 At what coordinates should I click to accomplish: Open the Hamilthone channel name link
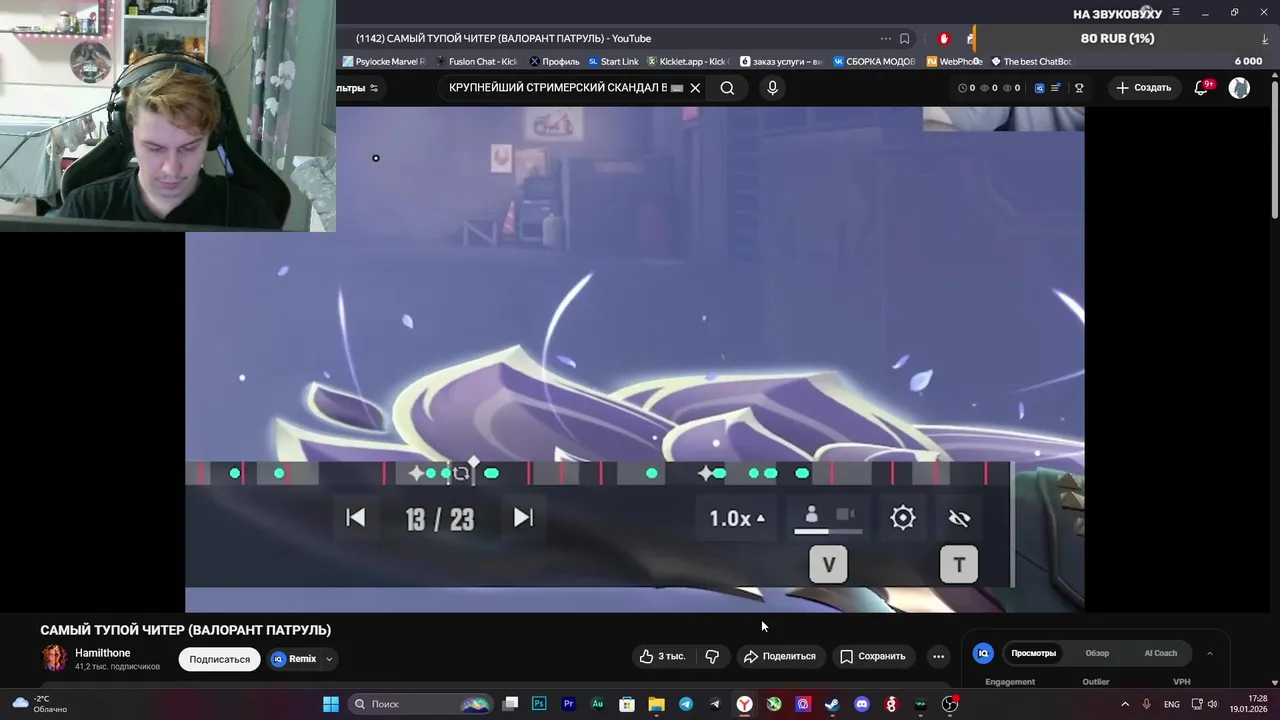[x=103, y=653]
